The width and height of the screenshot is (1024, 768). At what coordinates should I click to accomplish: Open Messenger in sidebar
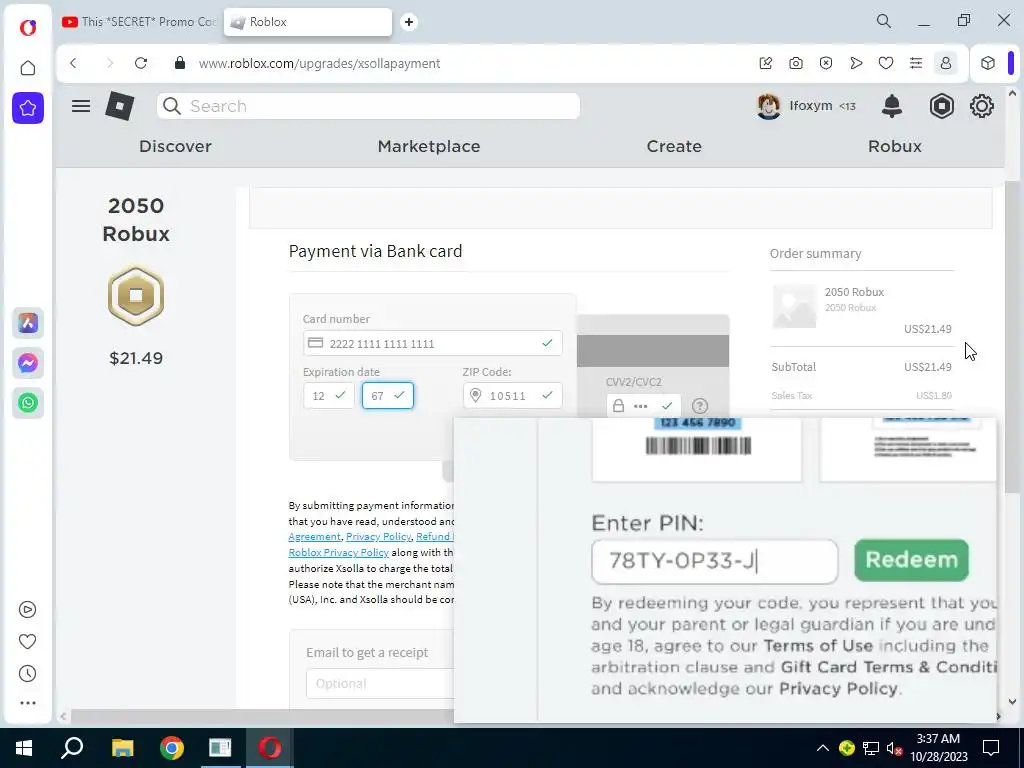pos(28,363)
